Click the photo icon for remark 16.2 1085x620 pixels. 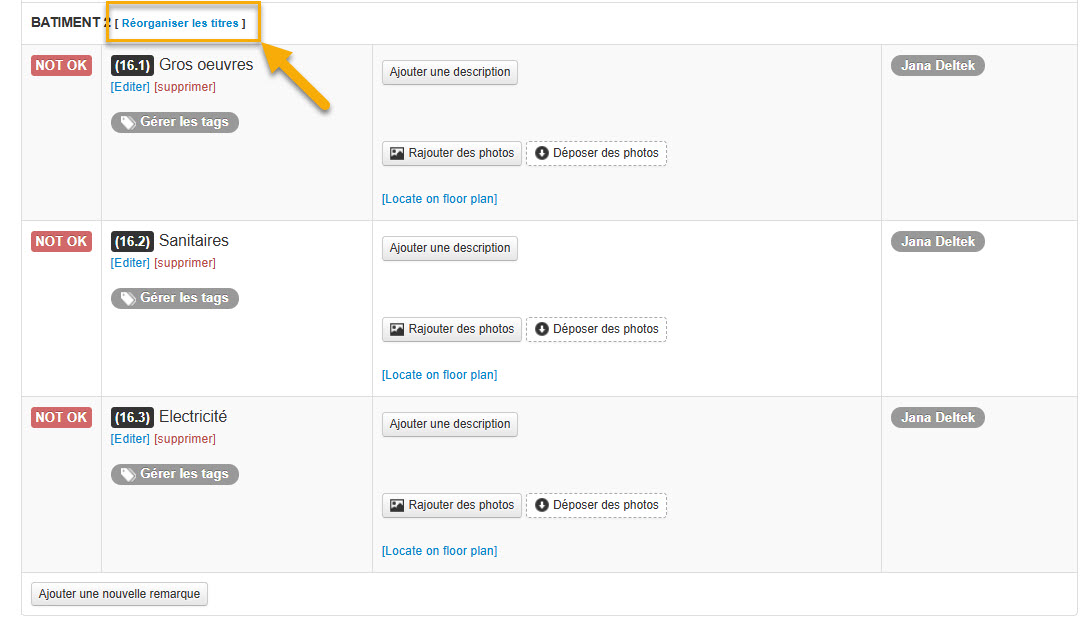(x=397, y=329)
